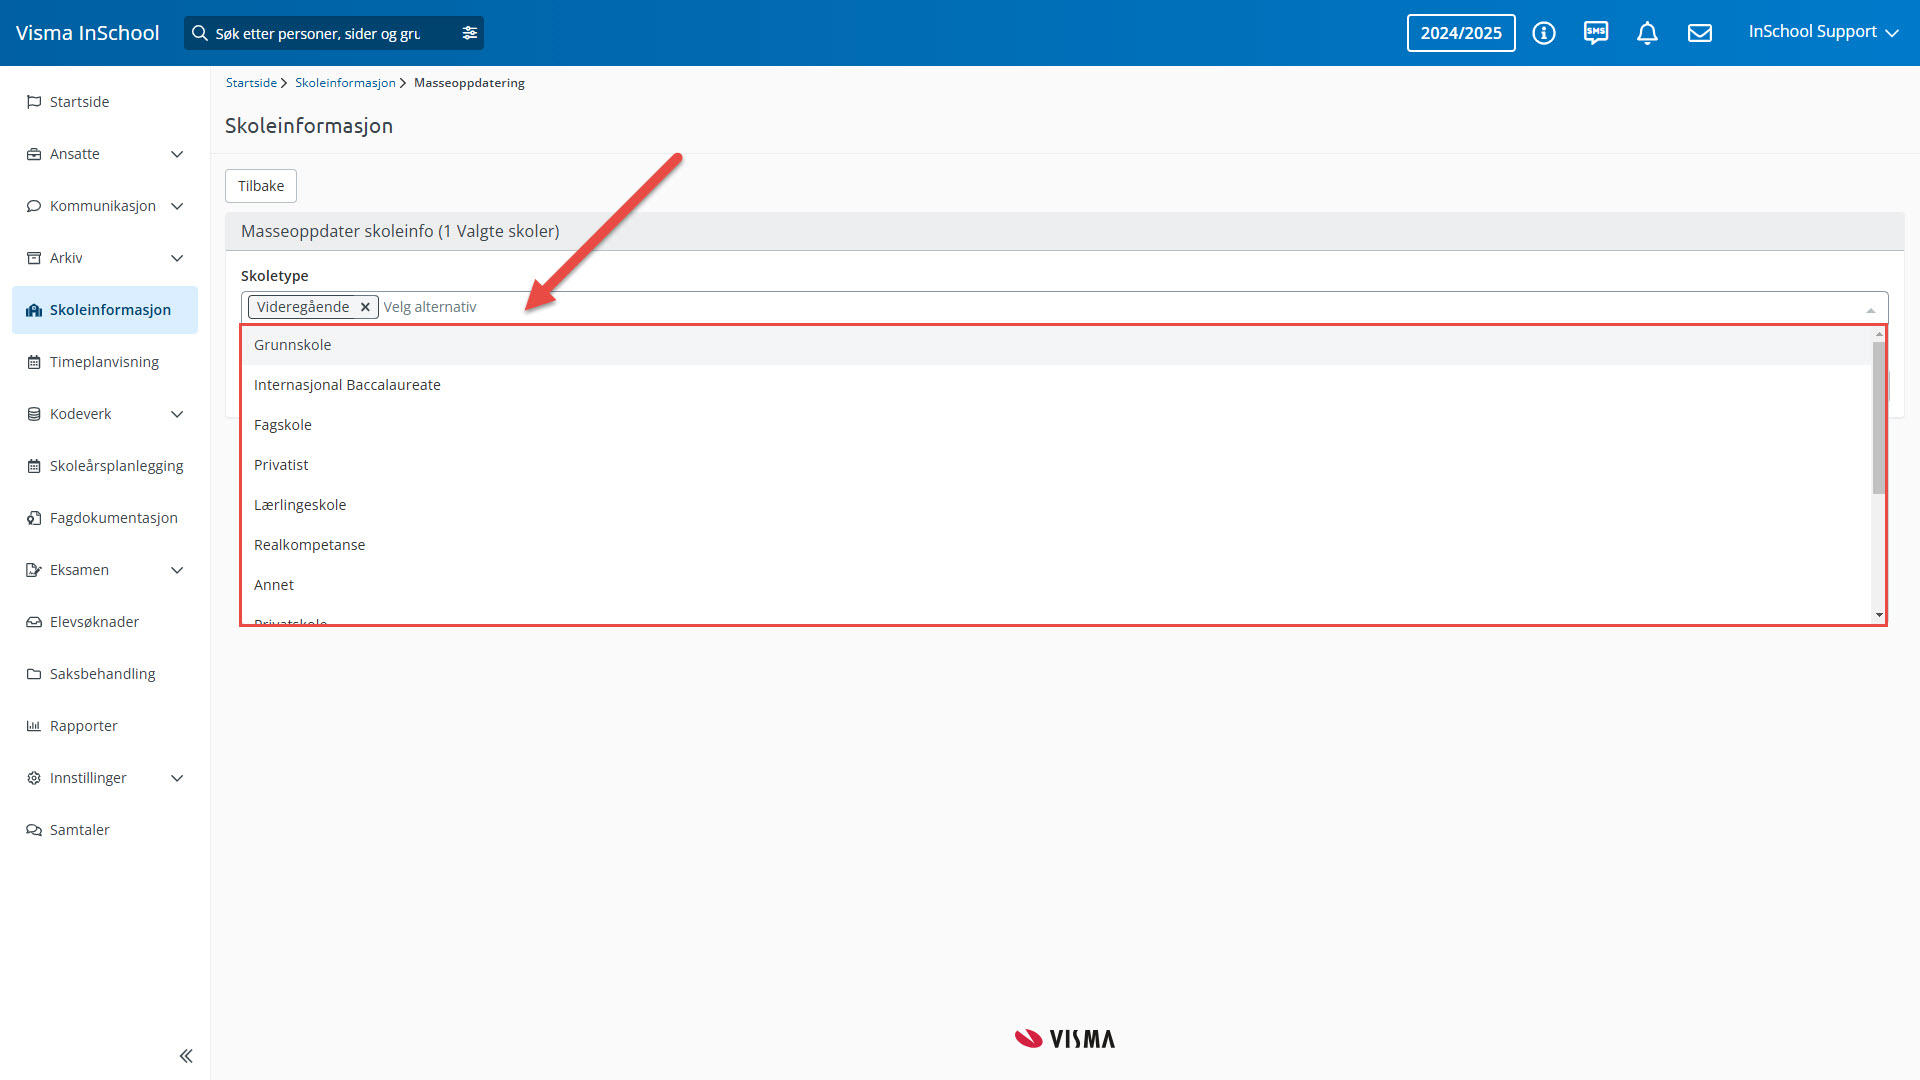
Task: Remove the Videregående tag with x
Action: [x=365, y=307]
